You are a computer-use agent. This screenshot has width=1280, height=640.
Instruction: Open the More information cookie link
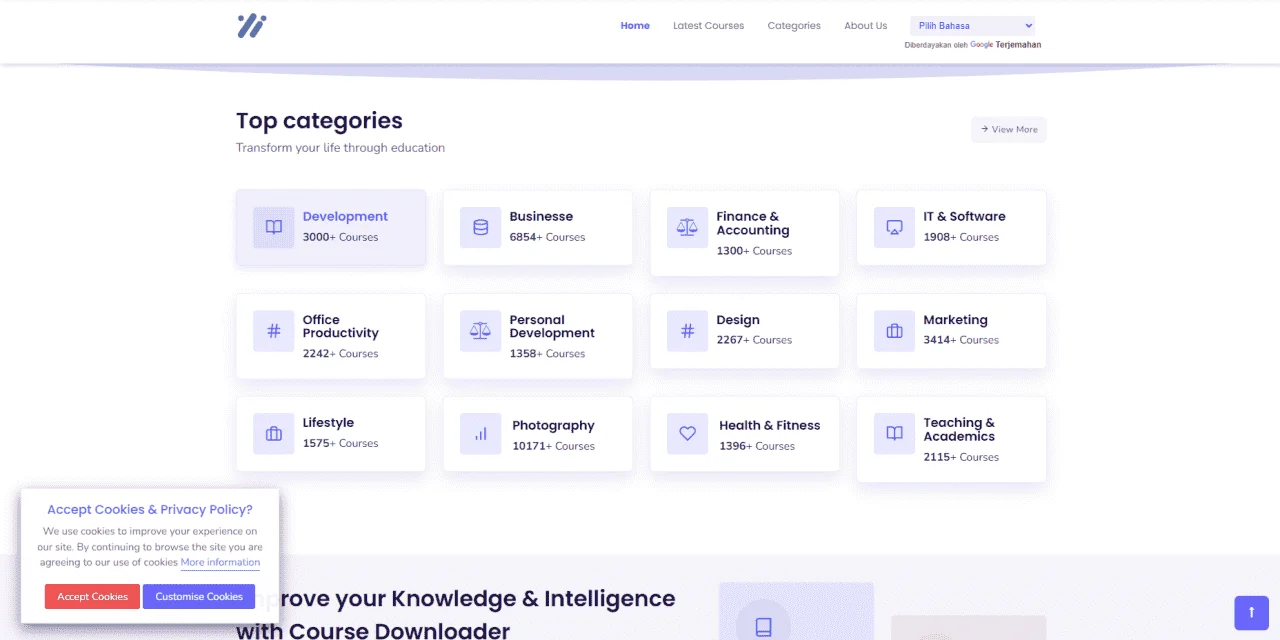tap(220, 562)
